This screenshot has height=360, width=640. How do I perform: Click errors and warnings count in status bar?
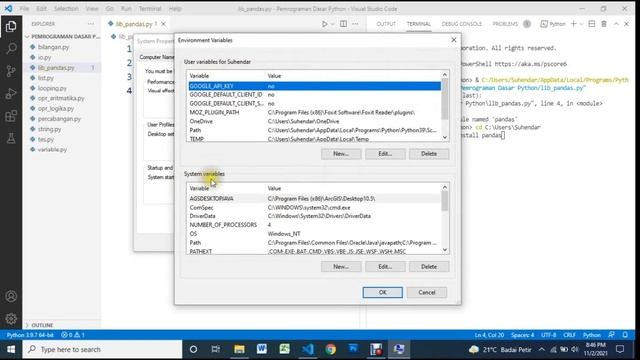click(73, 335)
